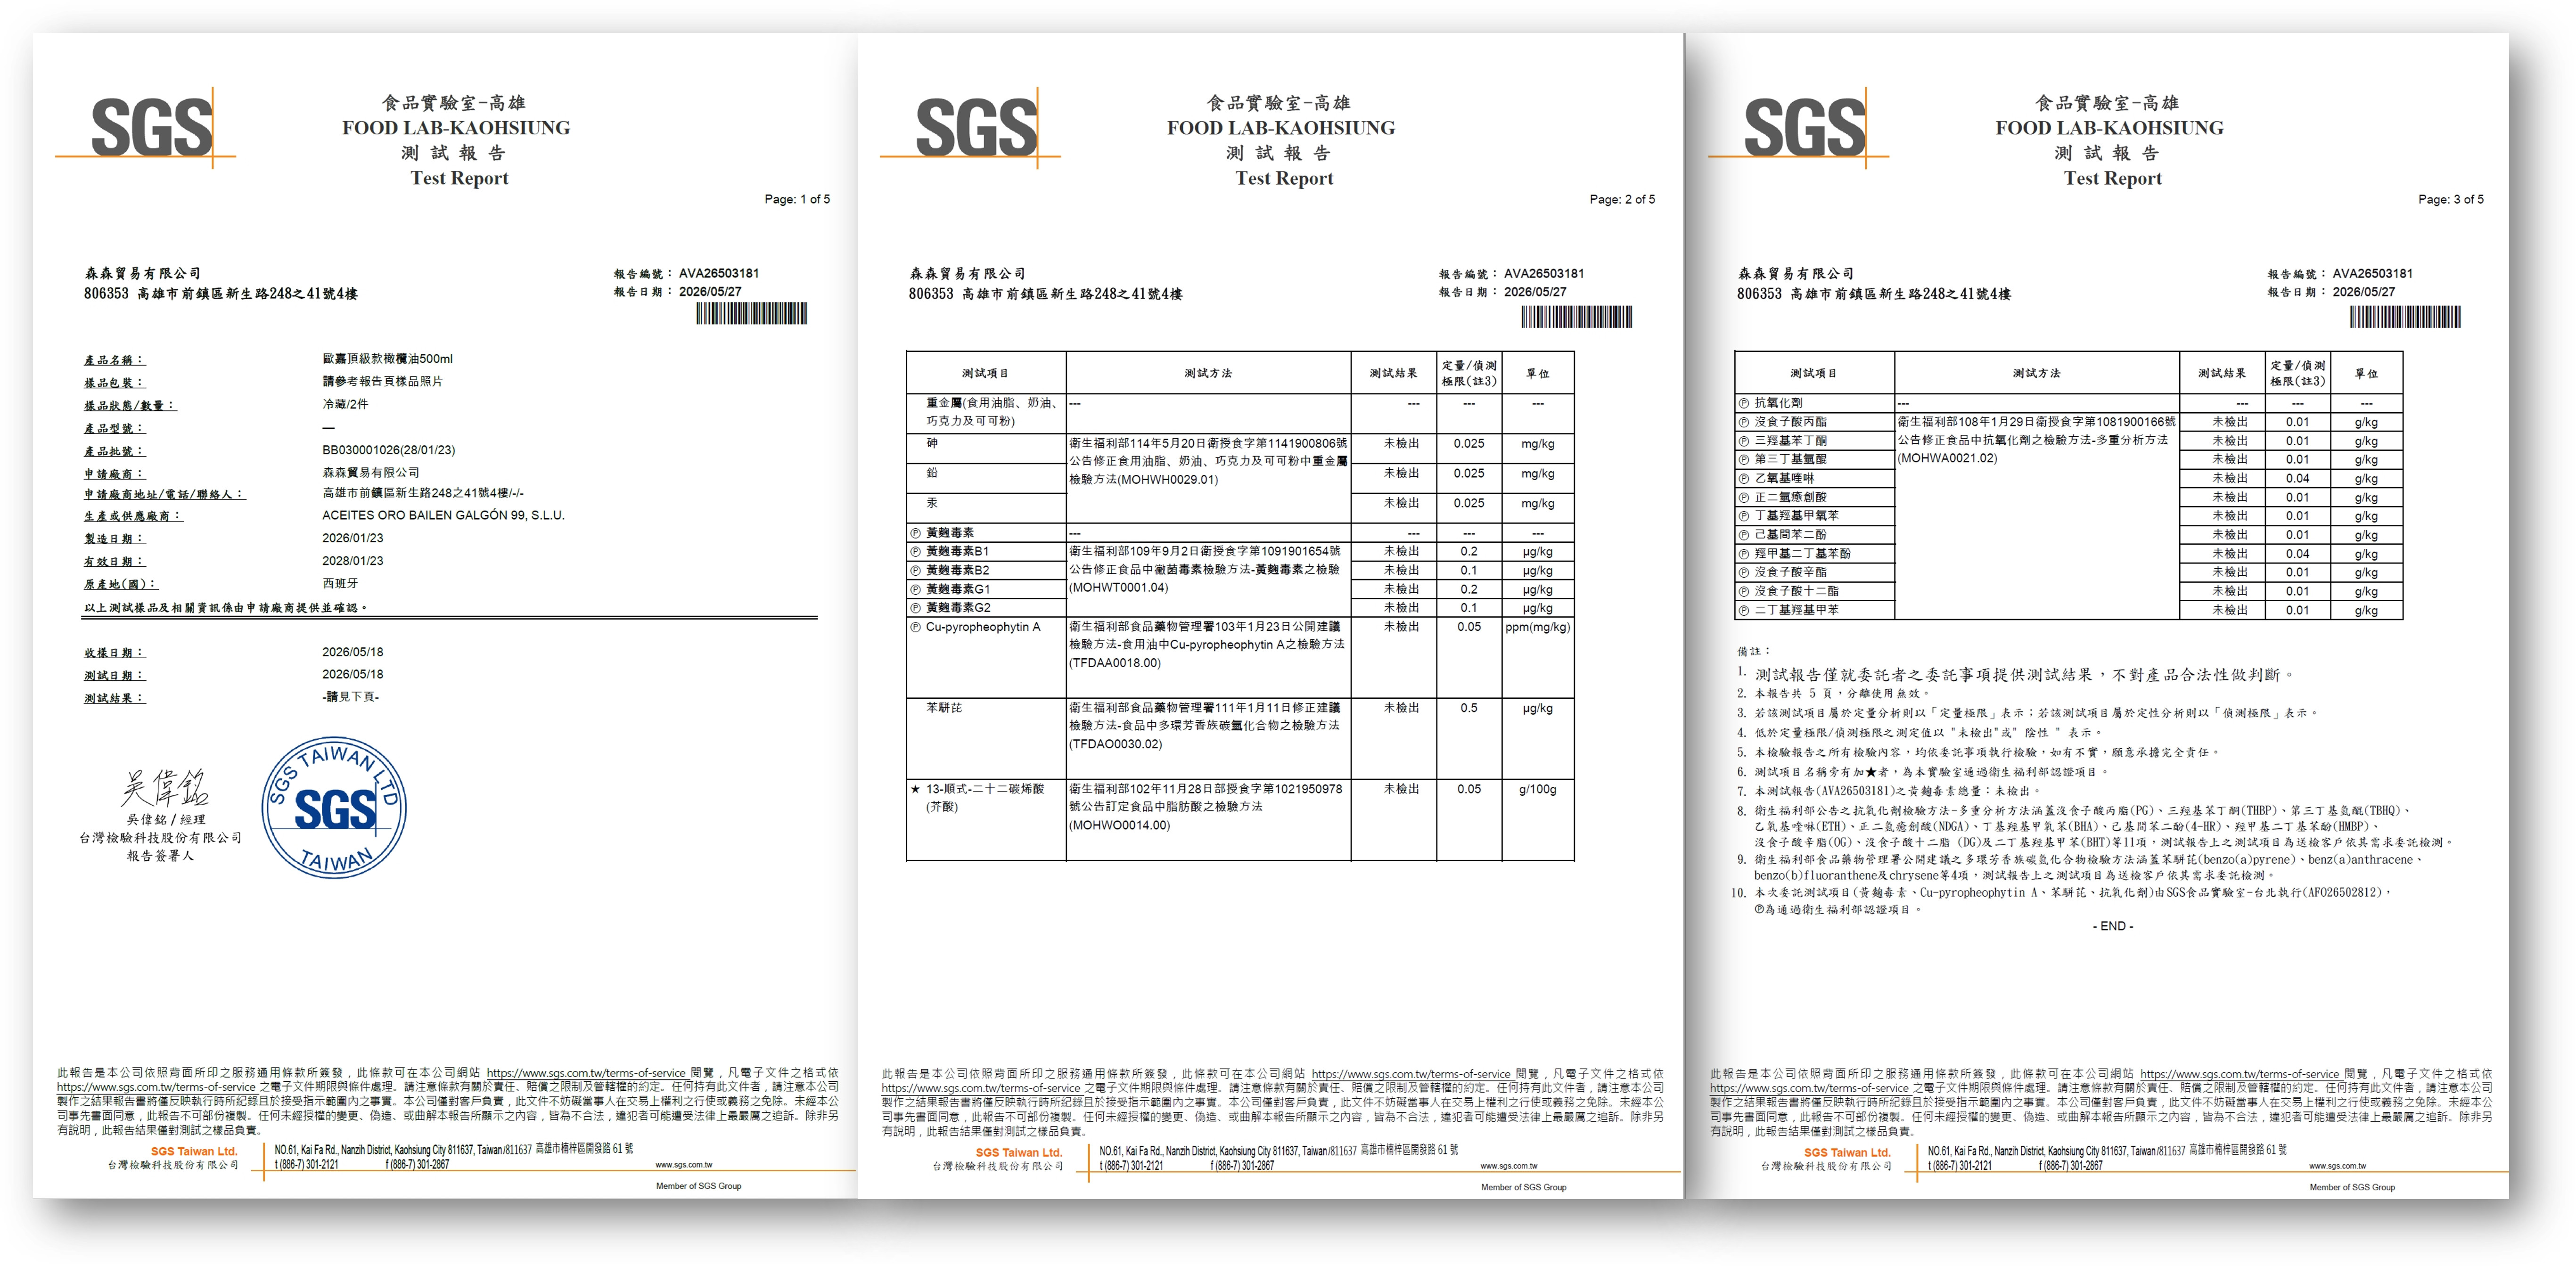Click method code (TFDAA0018.00)
2576x1266 pixels.
(x=1115, y=663)
